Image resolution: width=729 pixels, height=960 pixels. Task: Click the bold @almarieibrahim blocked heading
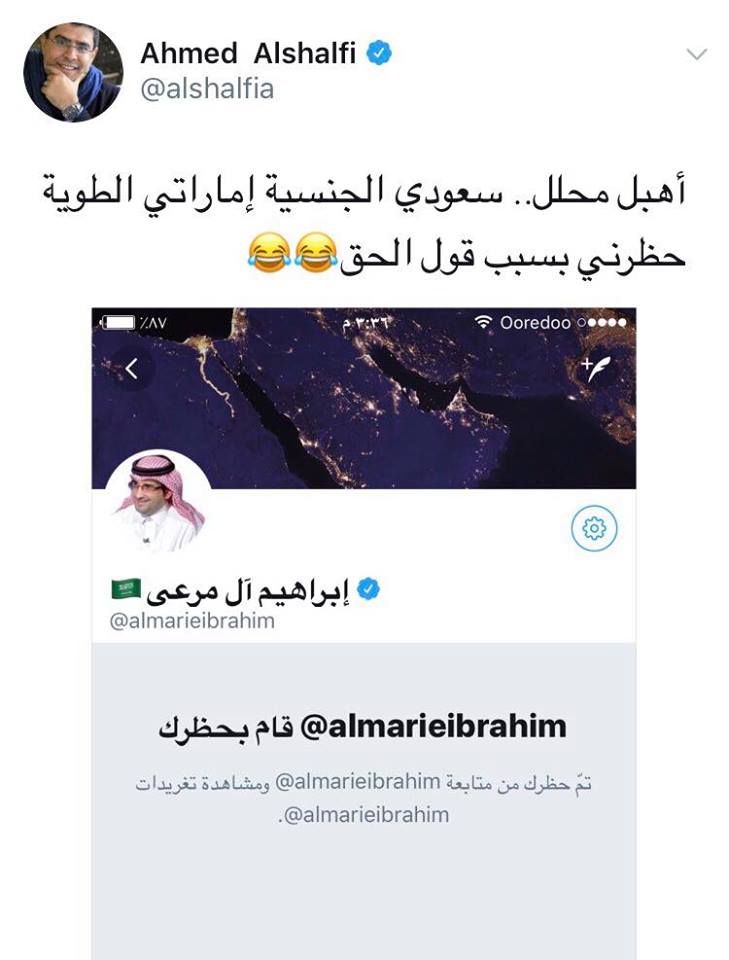pyautogui.click(x=362, y=727)
